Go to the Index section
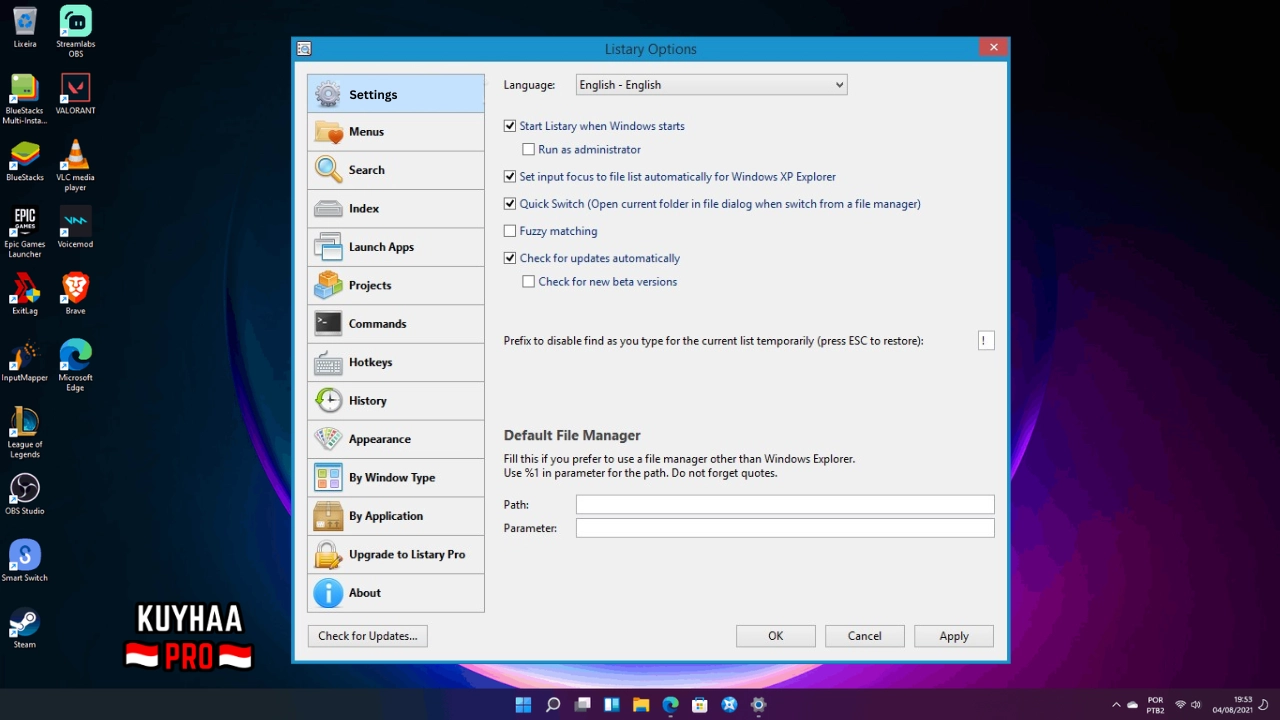This screenshot has height=720, width=1280. point(396,209)
